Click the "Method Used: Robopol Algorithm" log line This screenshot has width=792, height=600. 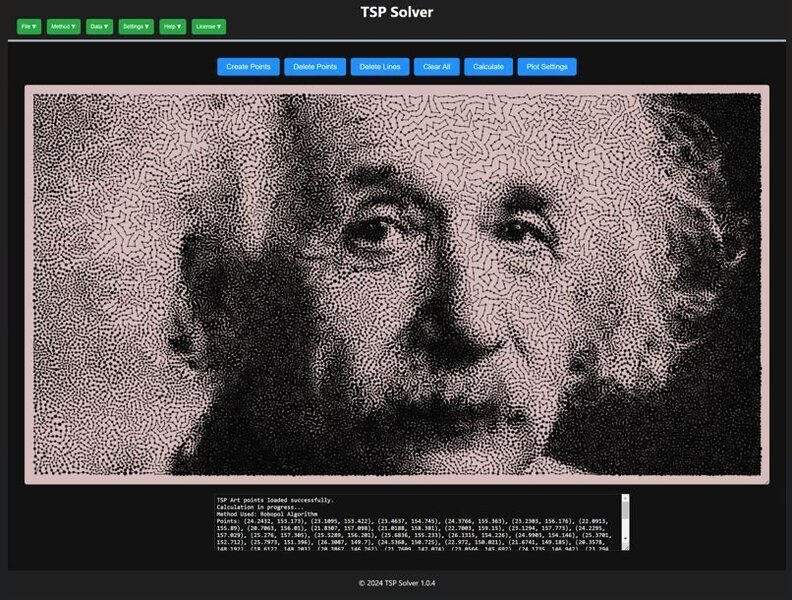(267, 514)
